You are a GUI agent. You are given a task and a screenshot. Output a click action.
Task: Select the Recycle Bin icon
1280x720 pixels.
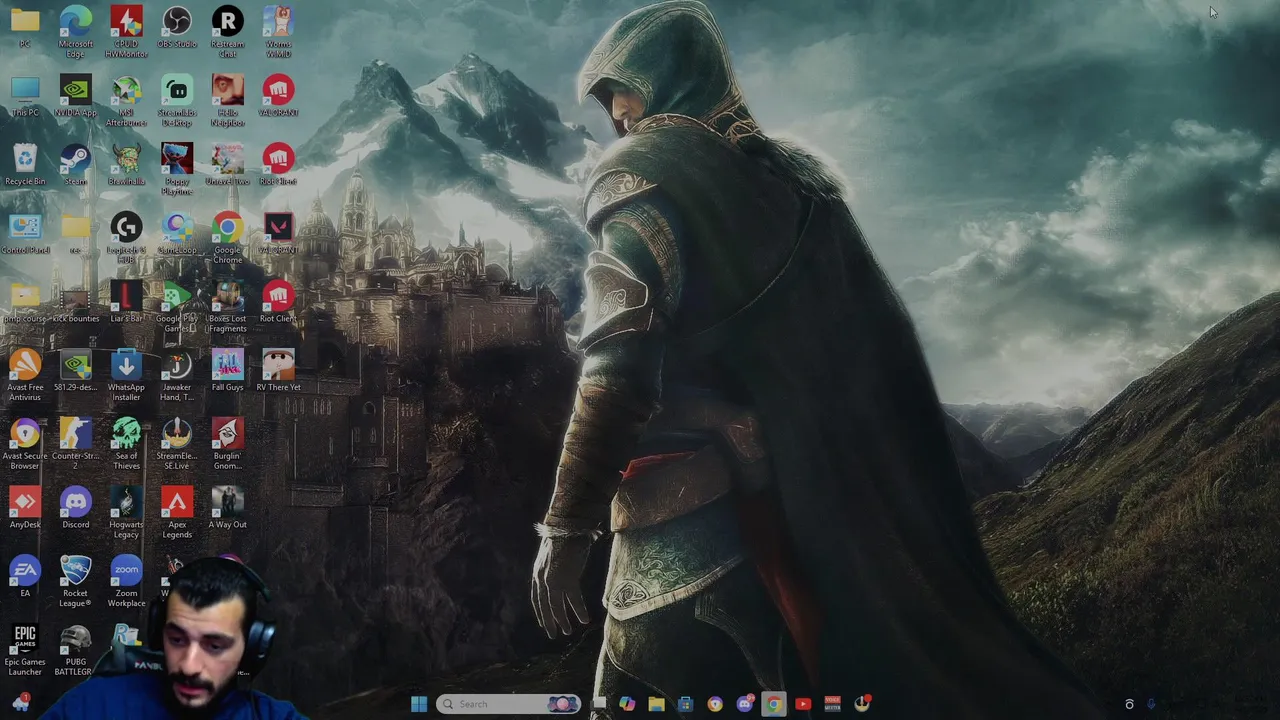pyautogui.click(x=25, y=165)
